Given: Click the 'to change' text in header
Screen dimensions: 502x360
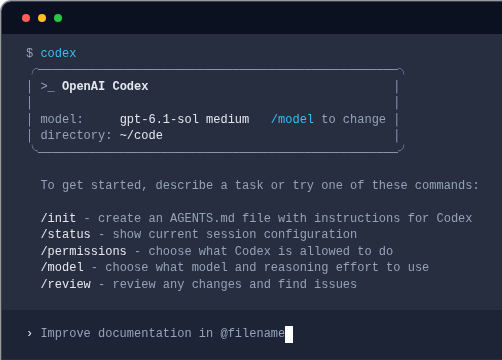Looking at the screenshot, I should tap(354, 119).
